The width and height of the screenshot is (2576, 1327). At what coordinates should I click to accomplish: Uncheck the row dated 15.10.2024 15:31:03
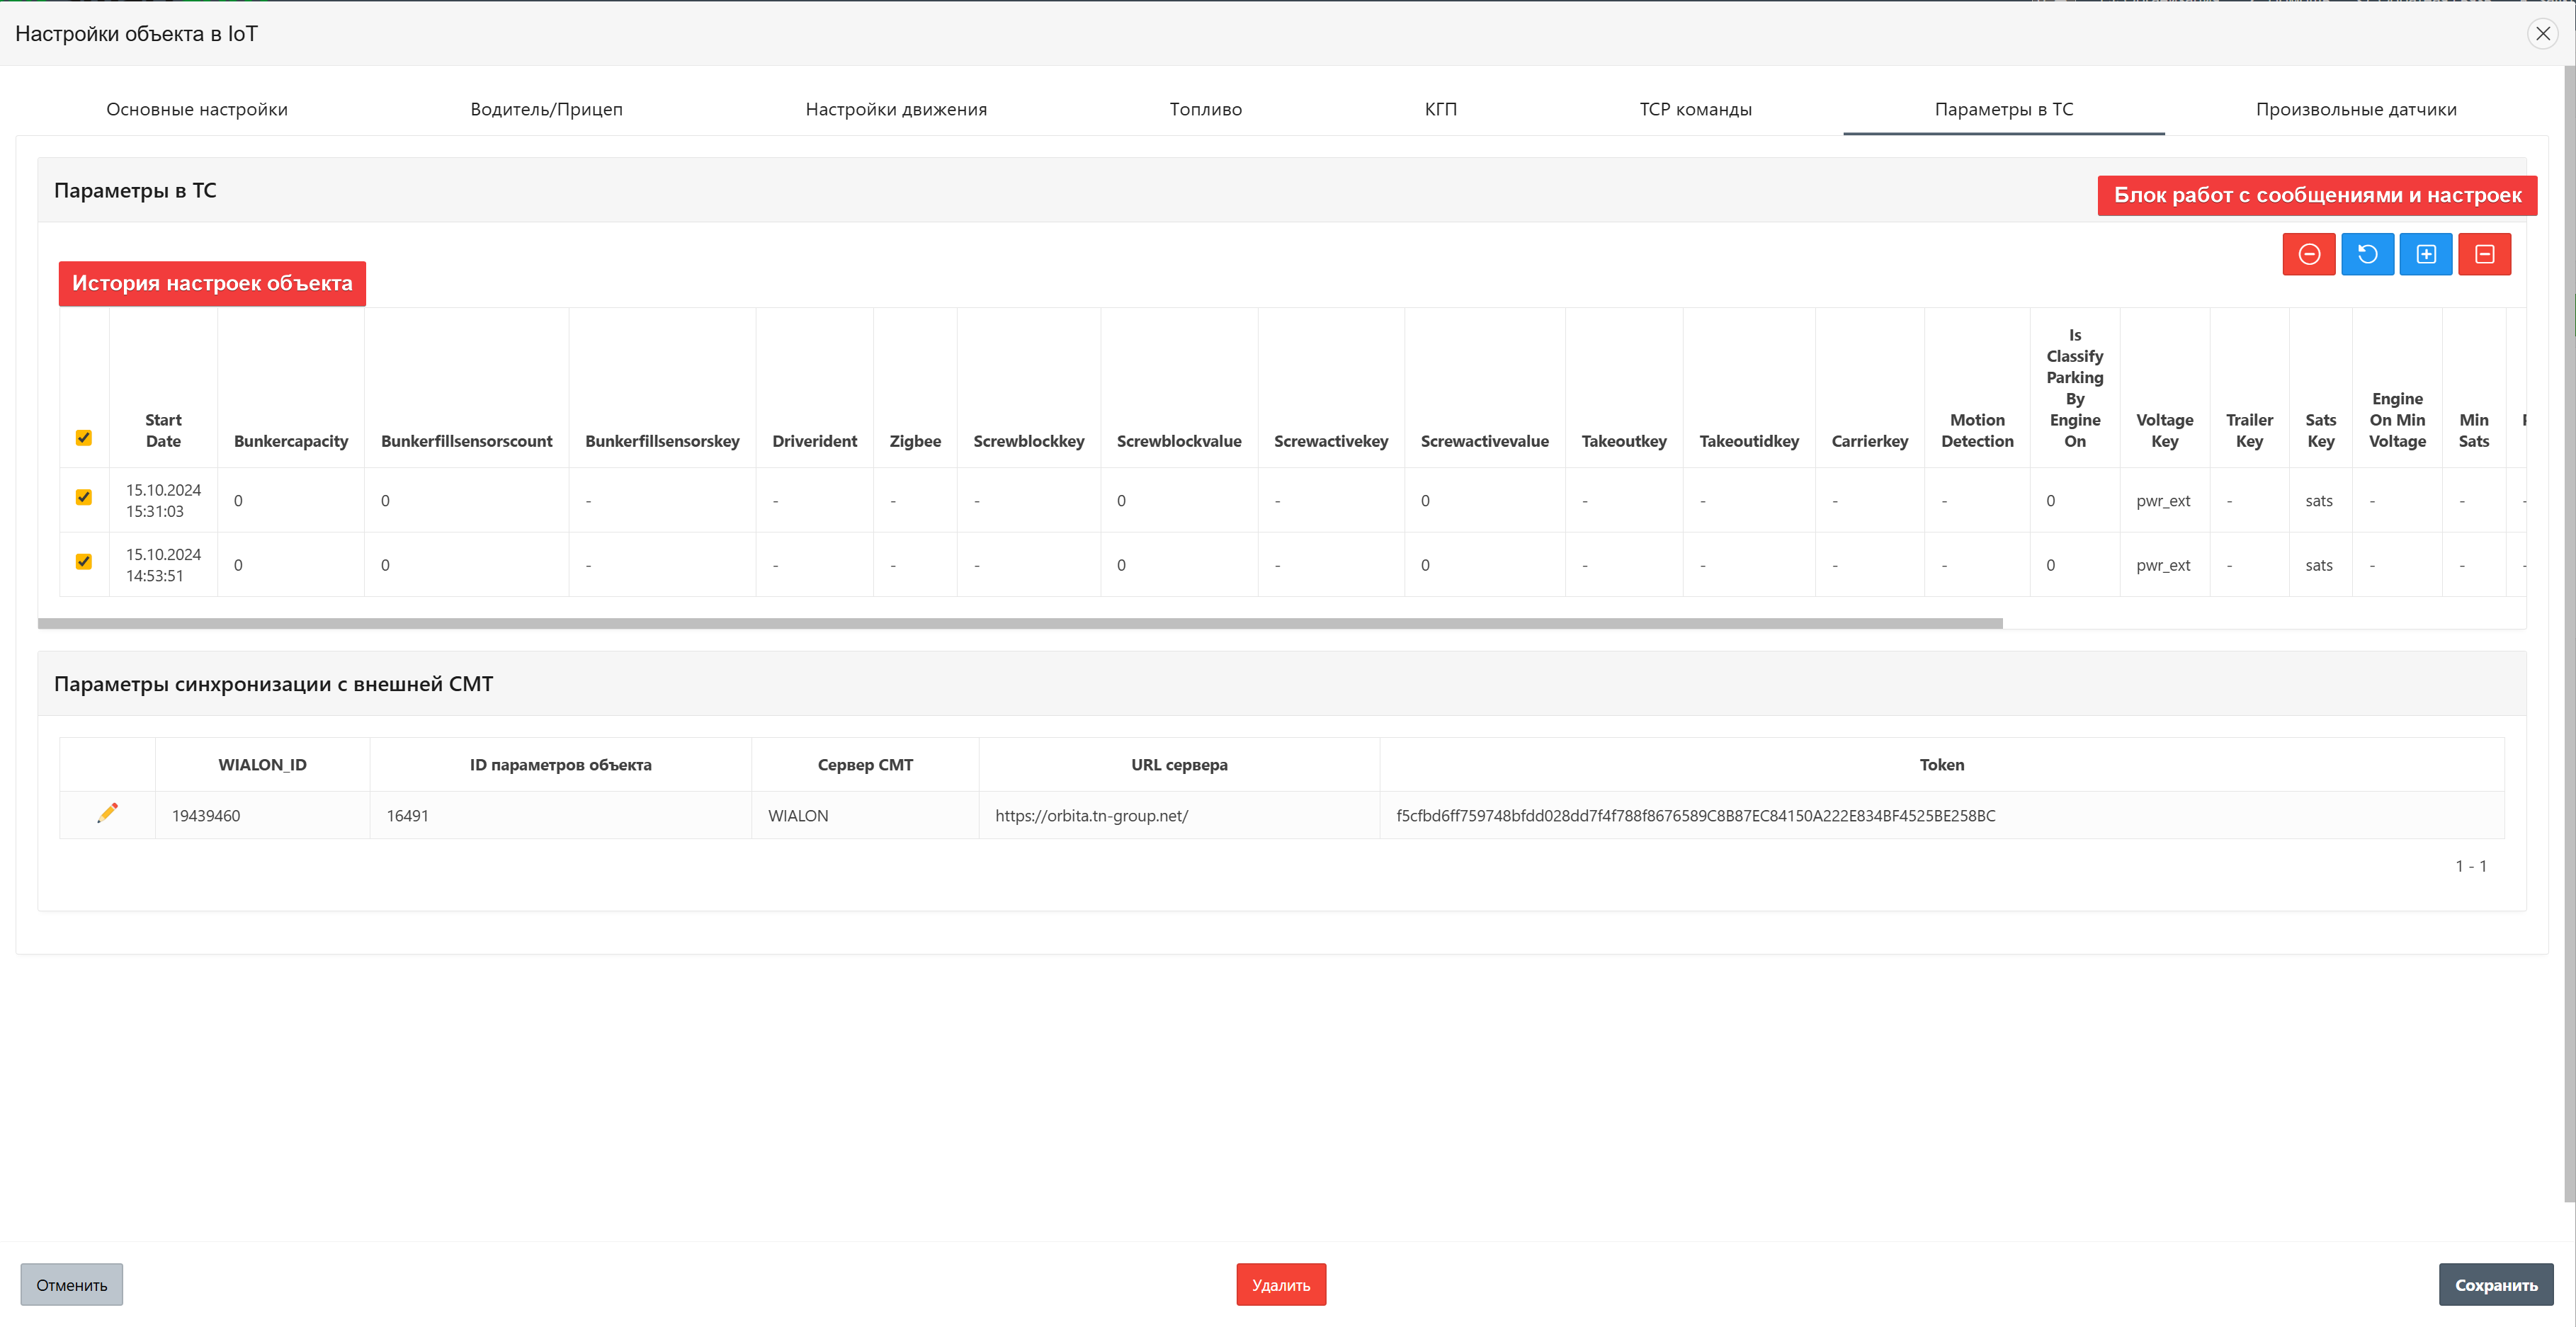point(84,497)
